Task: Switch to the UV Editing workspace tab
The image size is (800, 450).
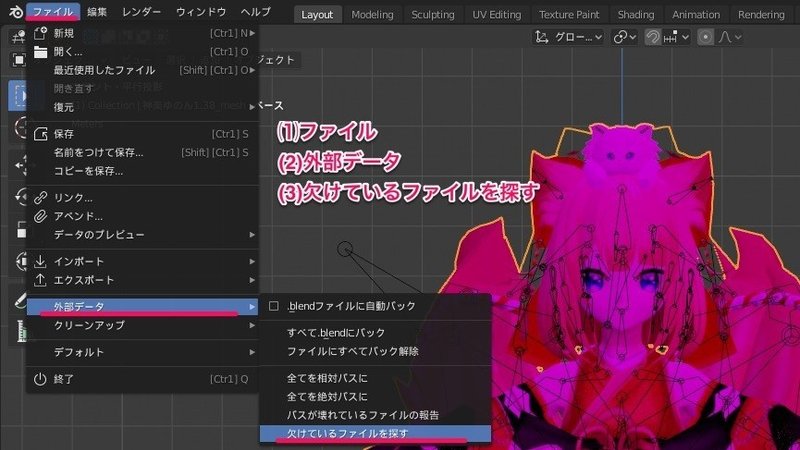Action: click(x=496, y=15)
